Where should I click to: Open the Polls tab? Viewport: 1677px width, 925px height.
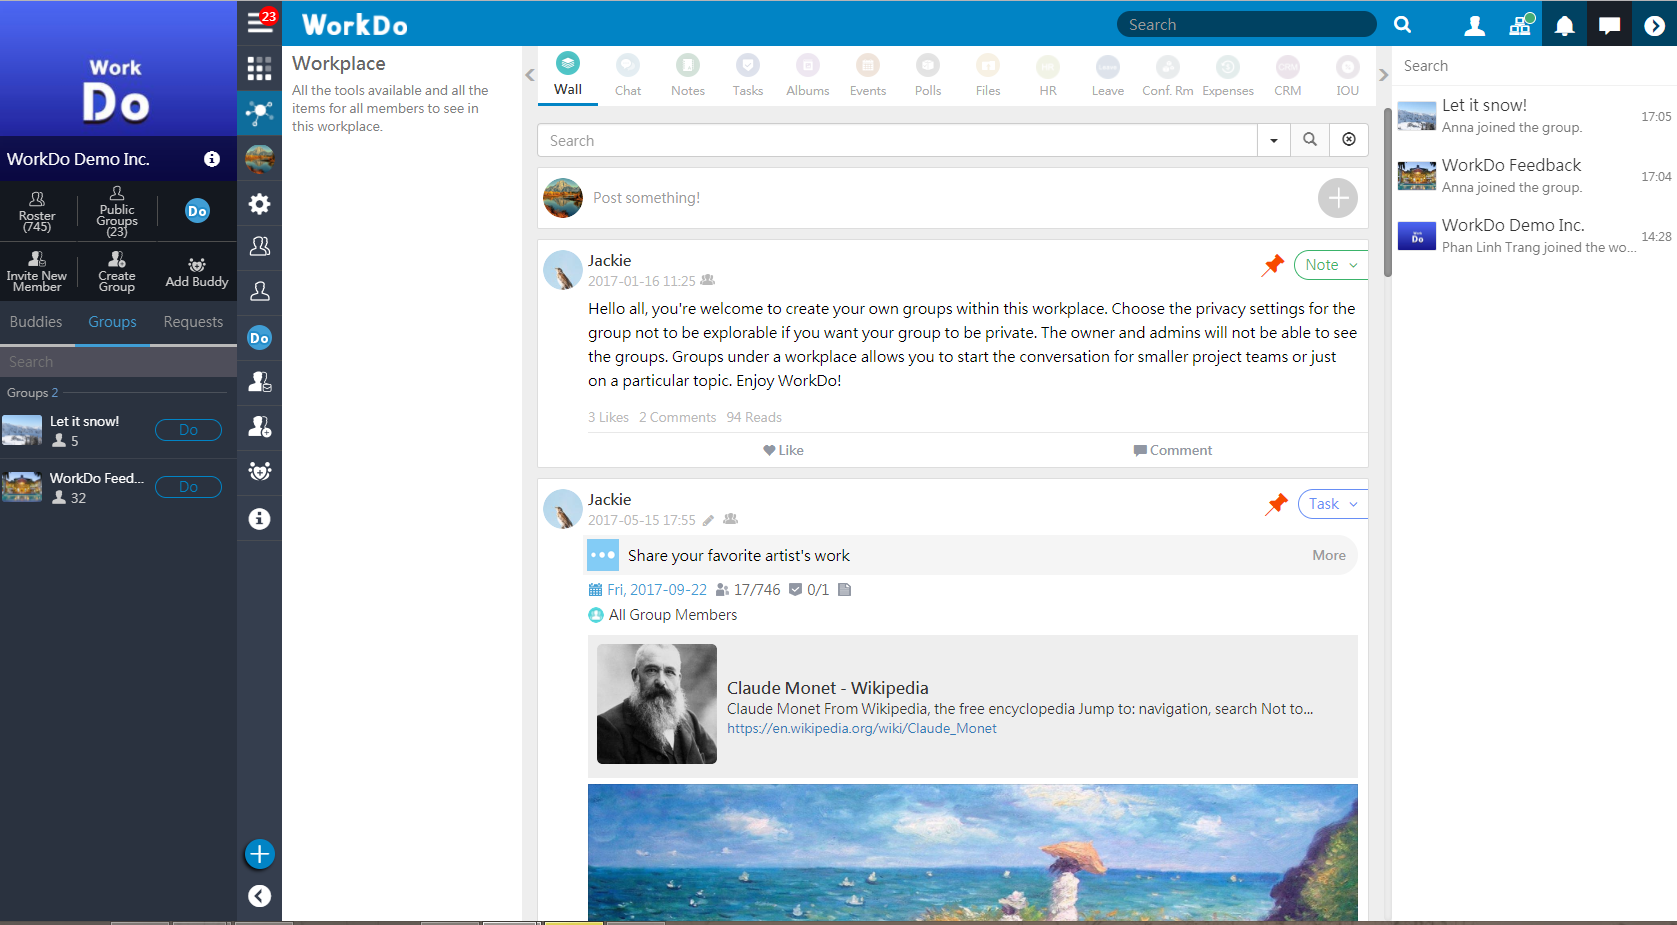point(928,75)
